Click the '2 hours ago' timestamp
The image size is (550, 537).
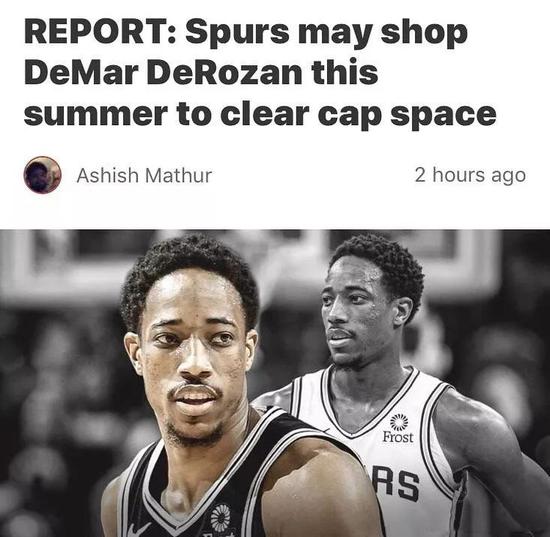point(470,175)
